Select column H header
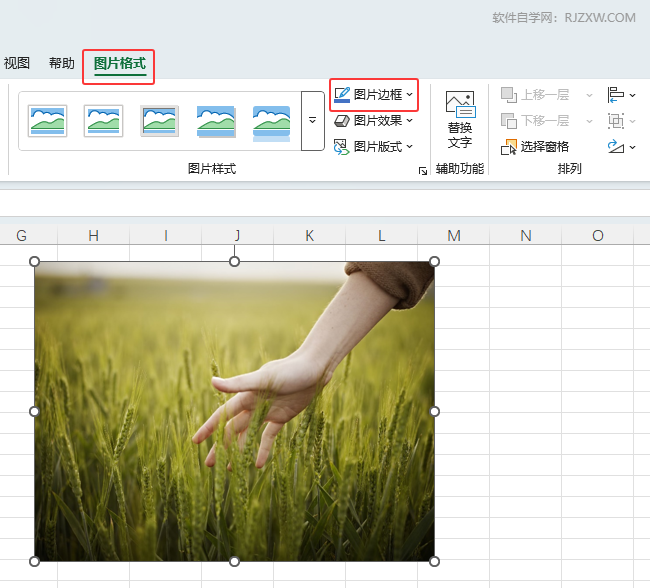Image resolution: width=650 pixels, height=588 pixels. [93, 236]
